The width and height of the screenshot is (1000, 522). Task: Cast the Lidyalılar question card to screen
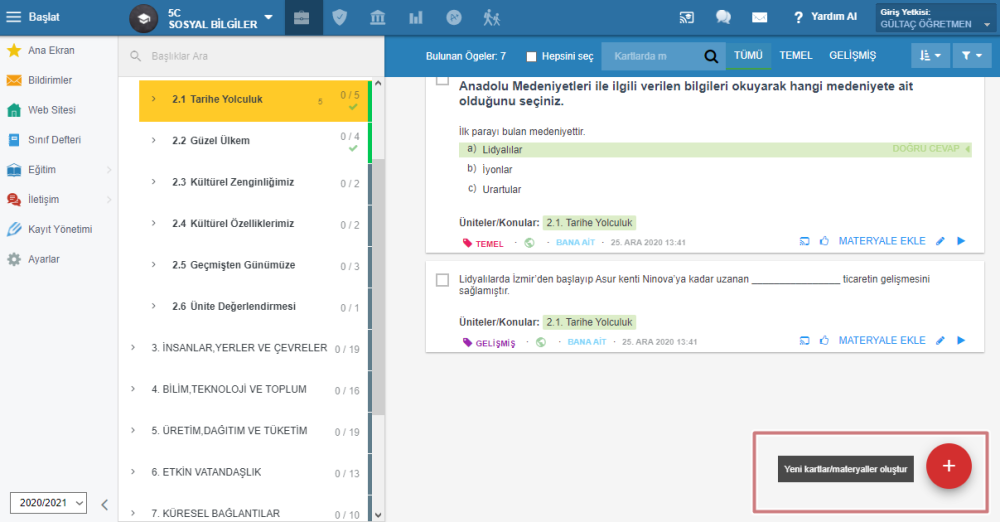point(804,241)
